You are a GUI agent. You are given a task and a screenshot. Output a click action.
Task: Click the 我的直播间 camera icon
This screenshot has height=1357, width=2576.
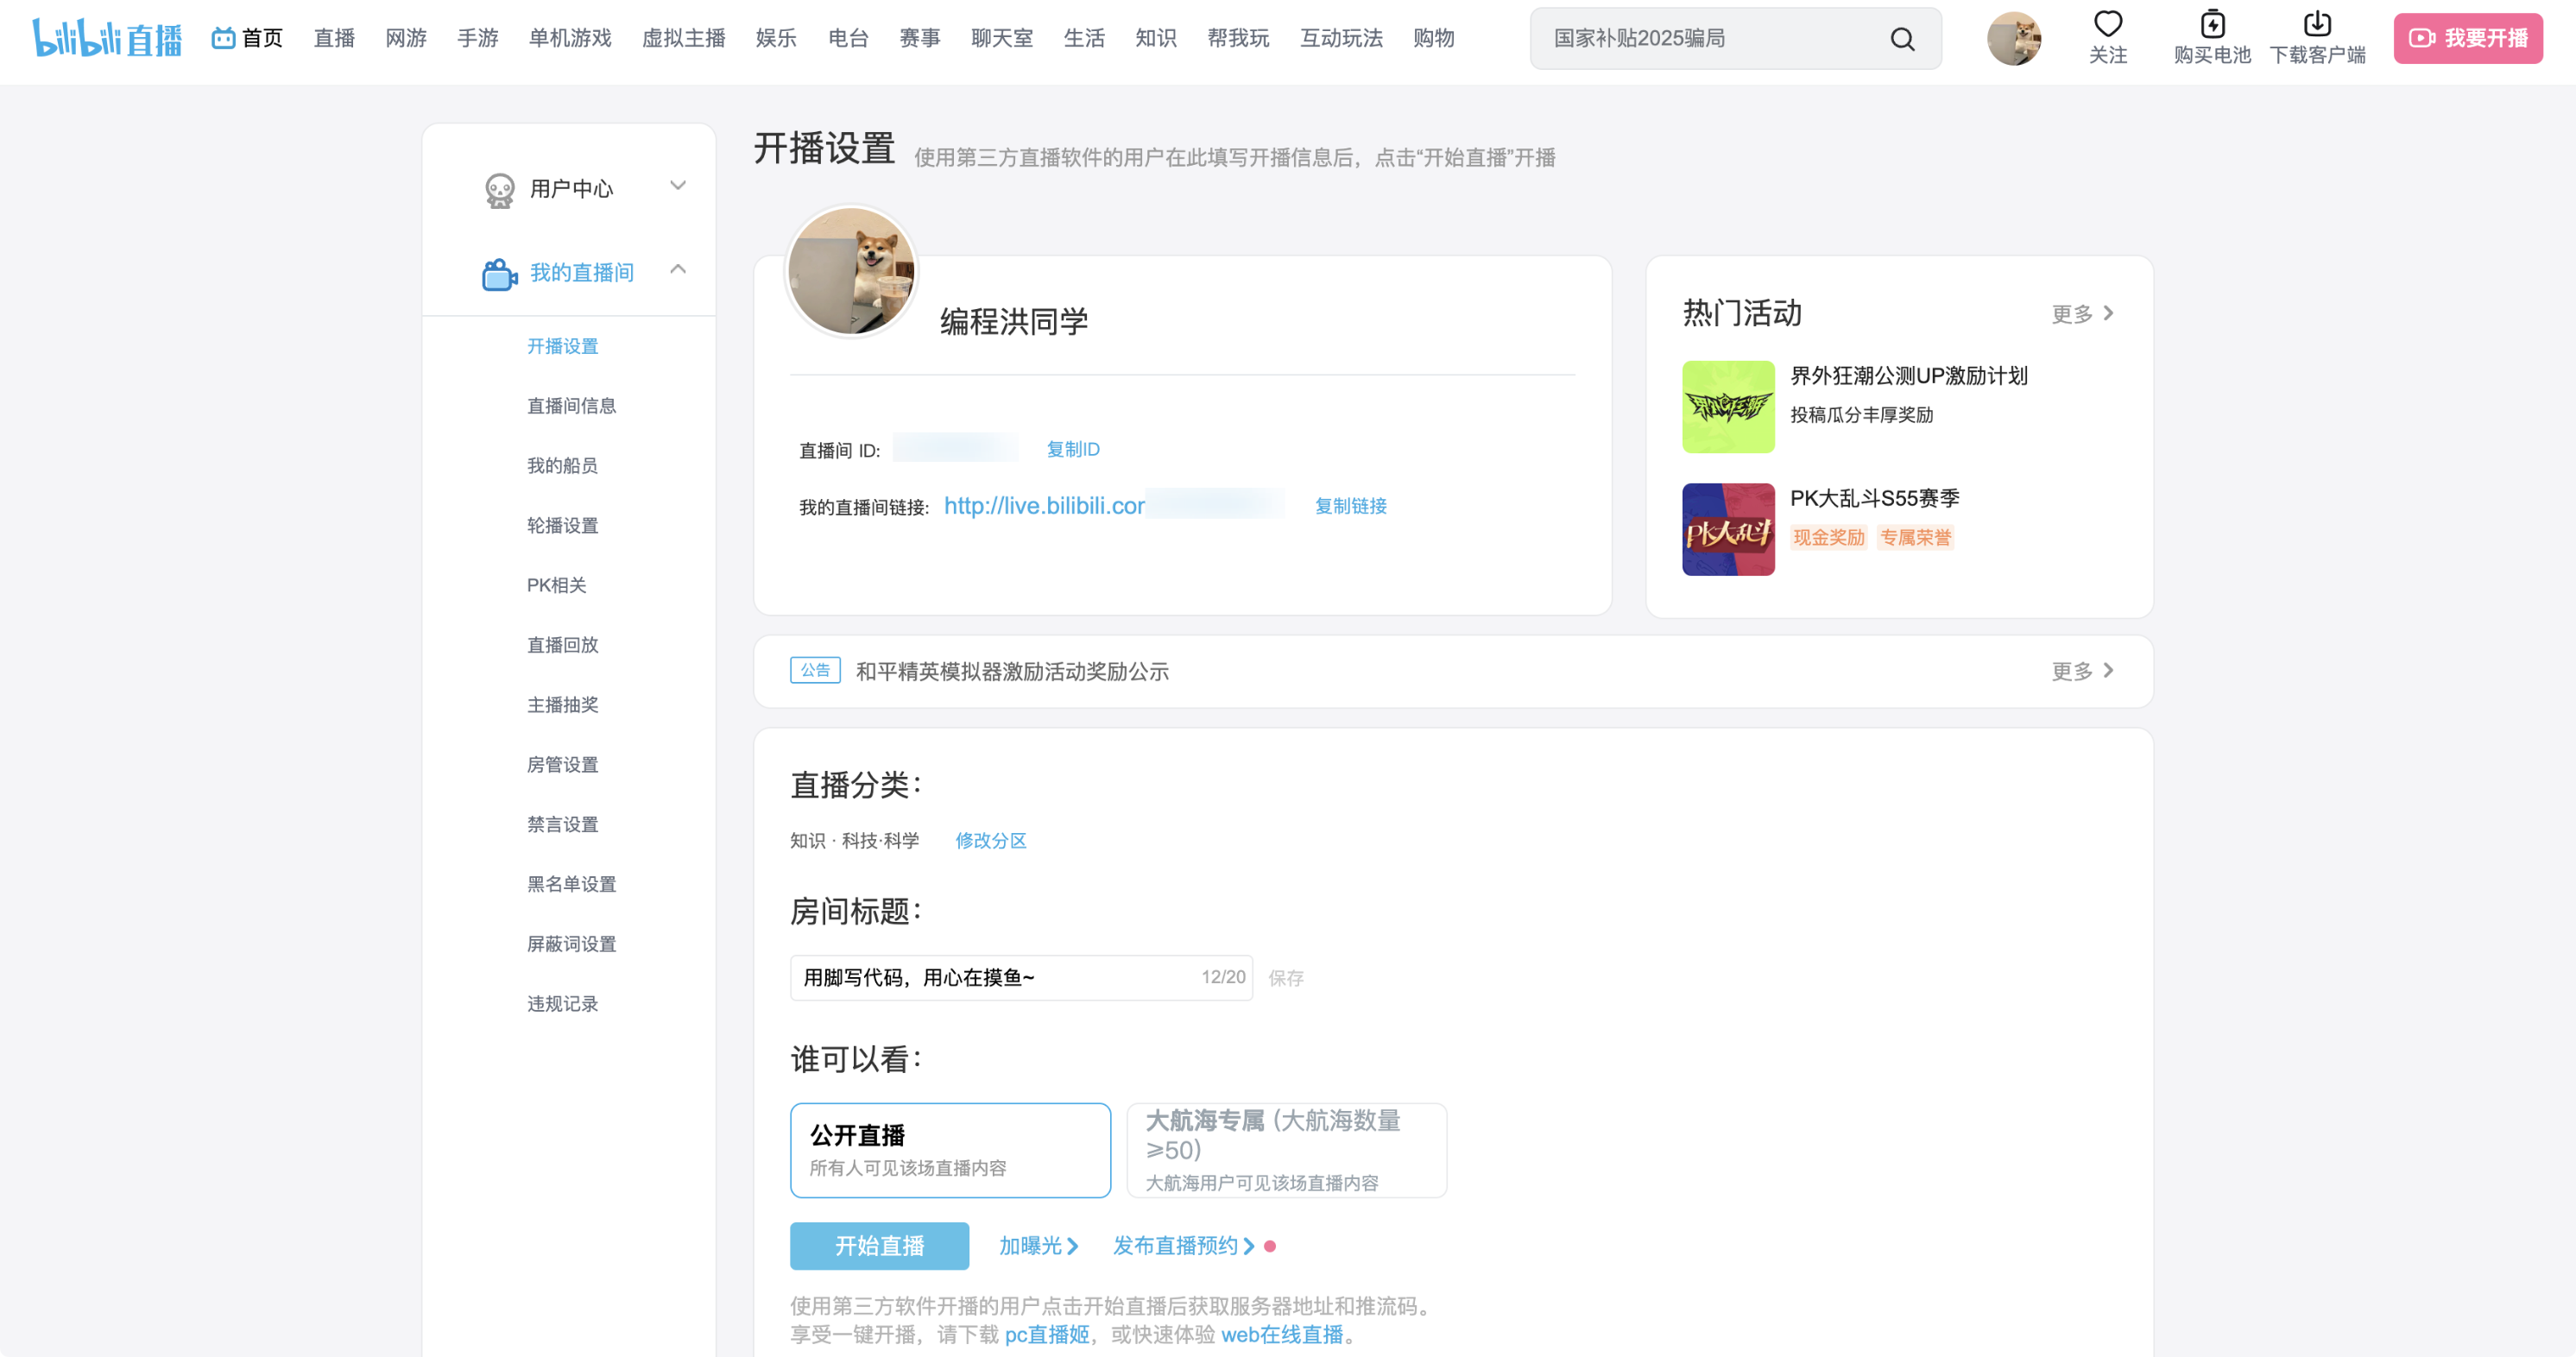pos(499,273)
